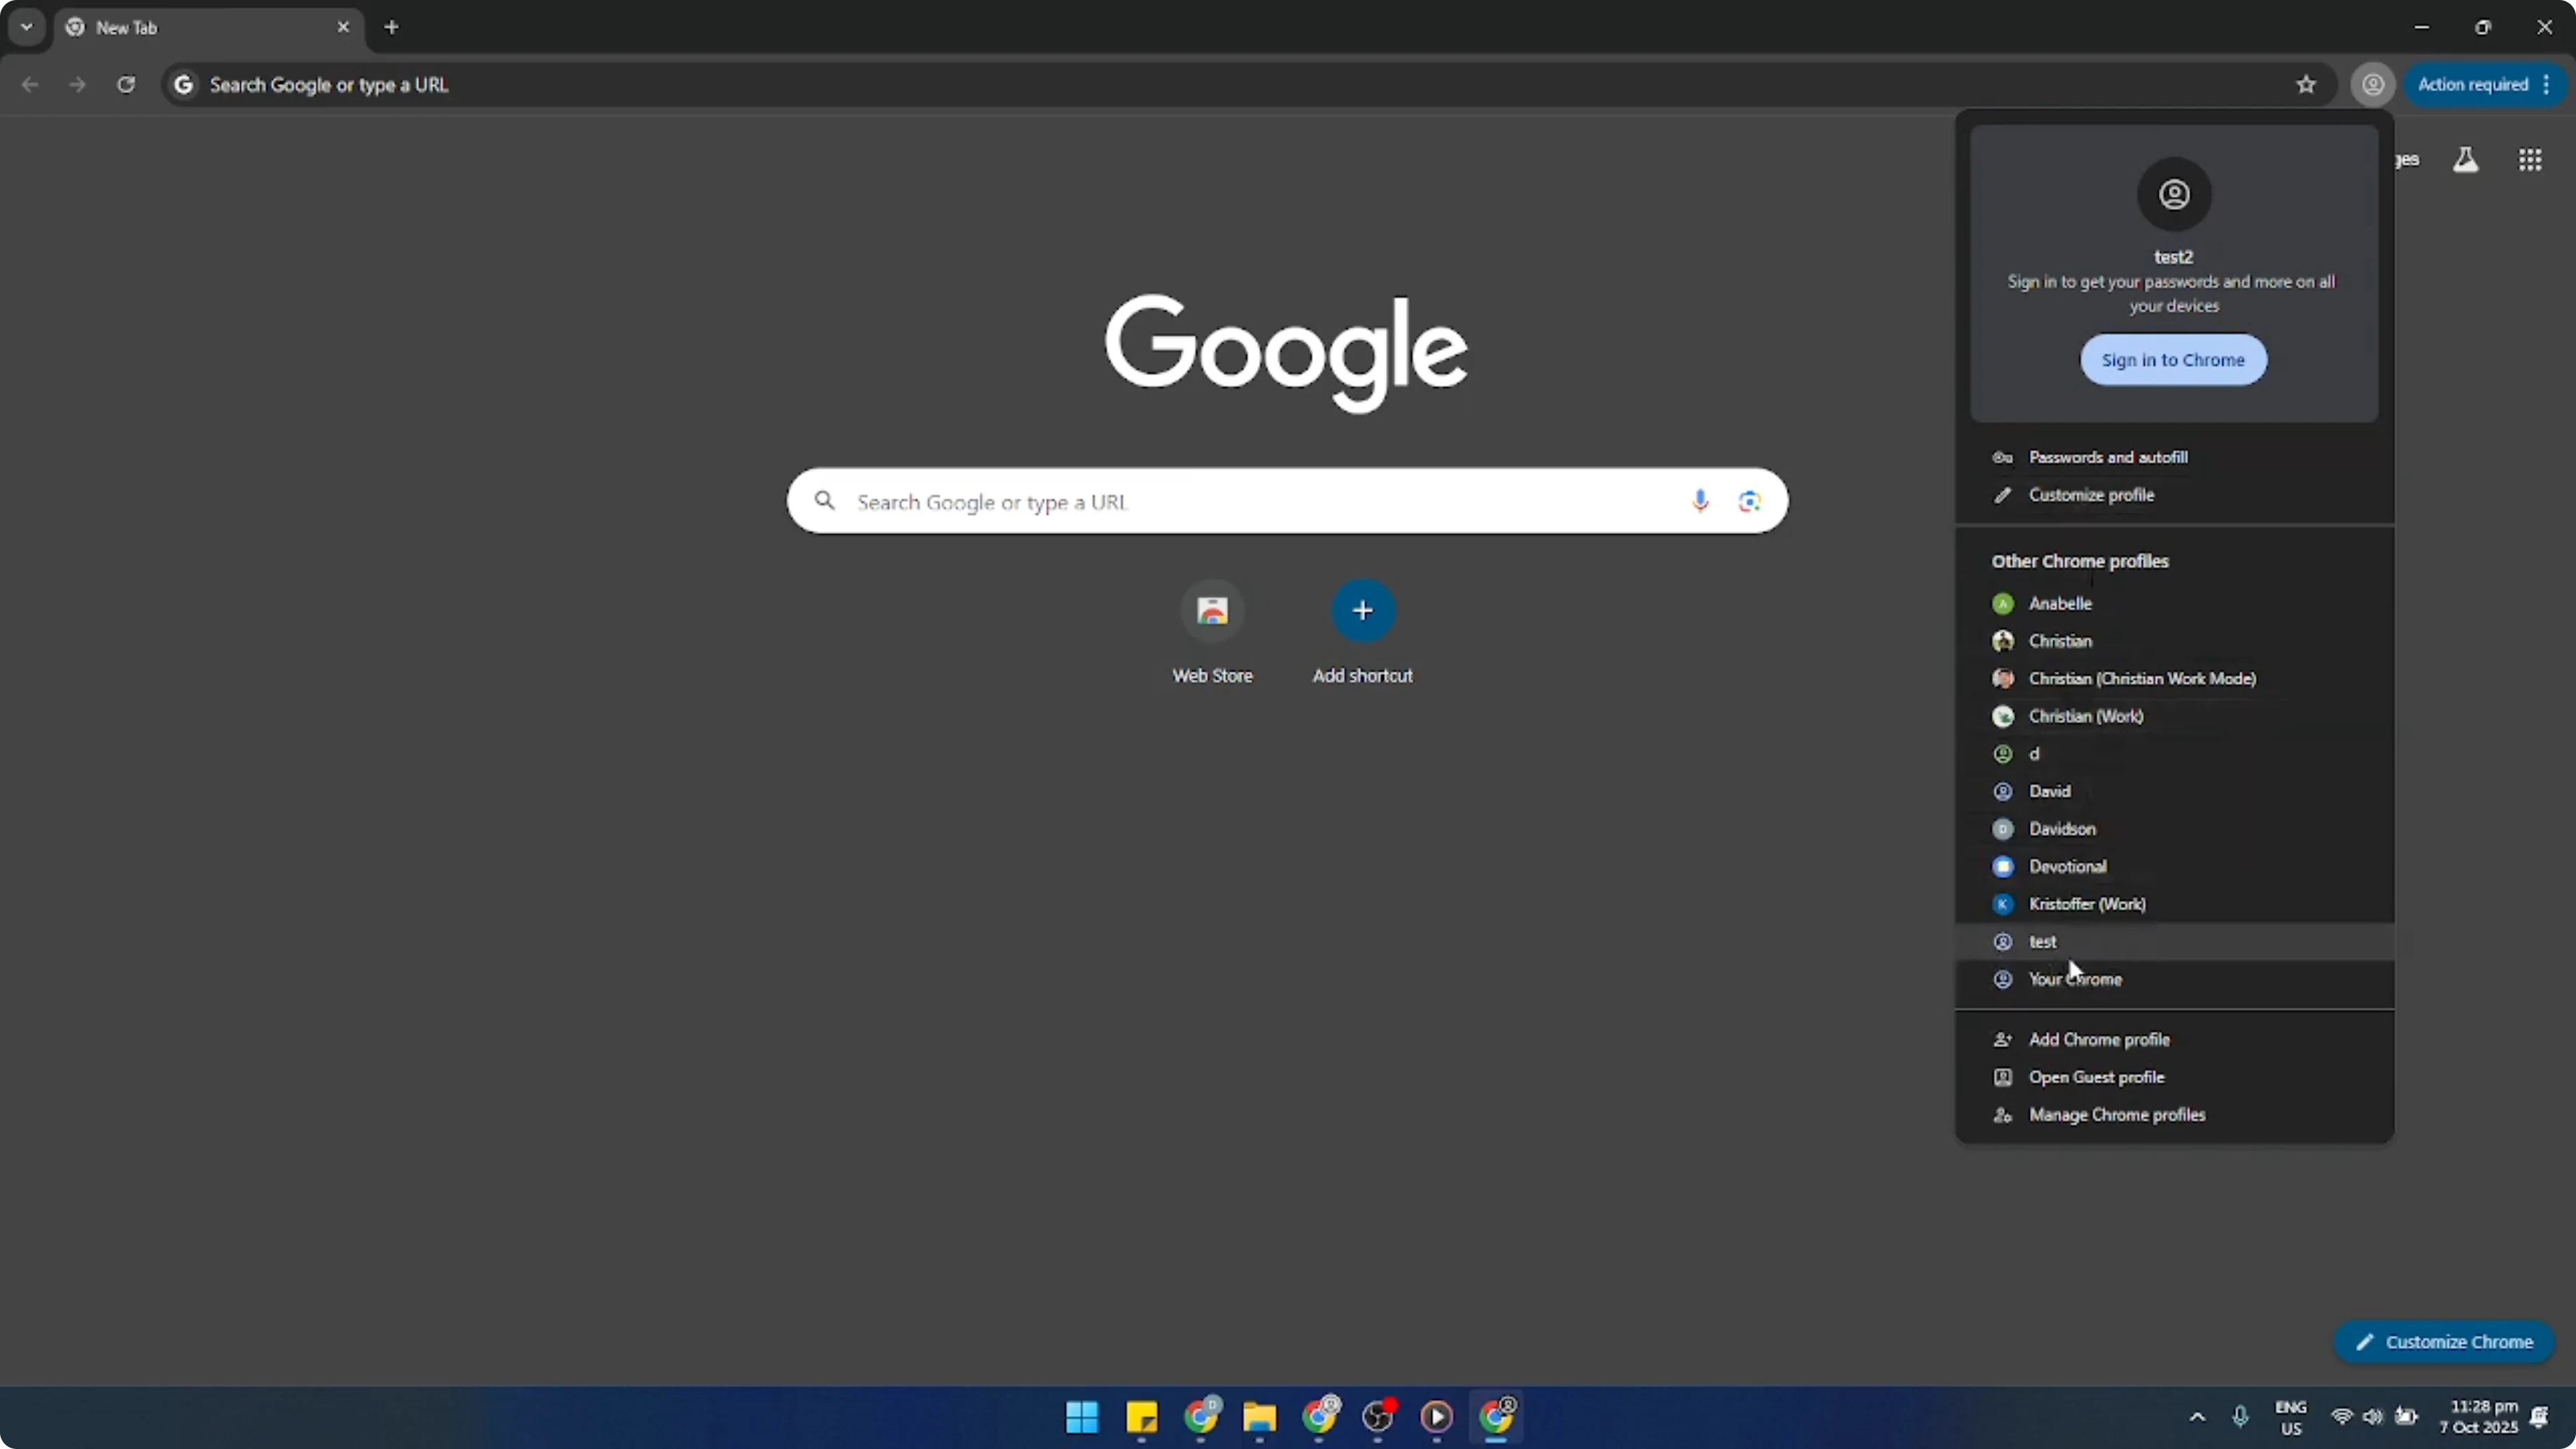Click the Sign in to Chrome button
The width and height of the screenshot is (2576, 1449).
(2174, 359)
